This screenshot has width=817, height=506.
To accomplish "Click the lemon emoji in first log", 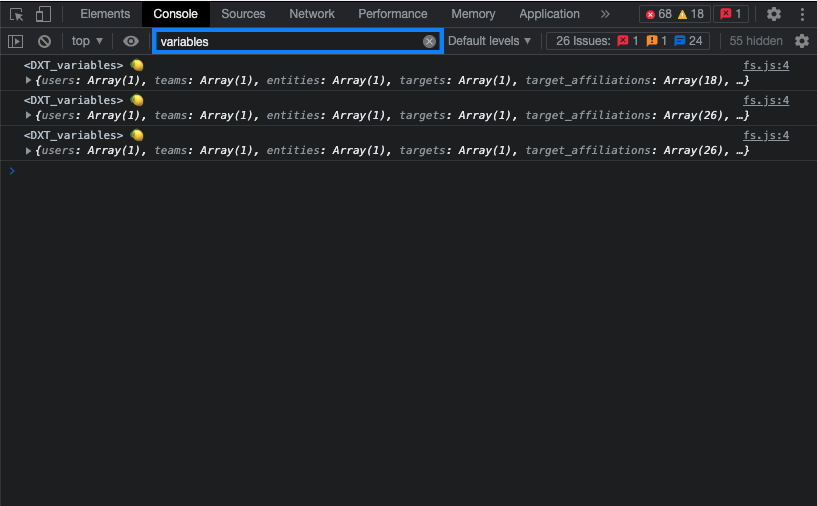I will click(137, 65).
